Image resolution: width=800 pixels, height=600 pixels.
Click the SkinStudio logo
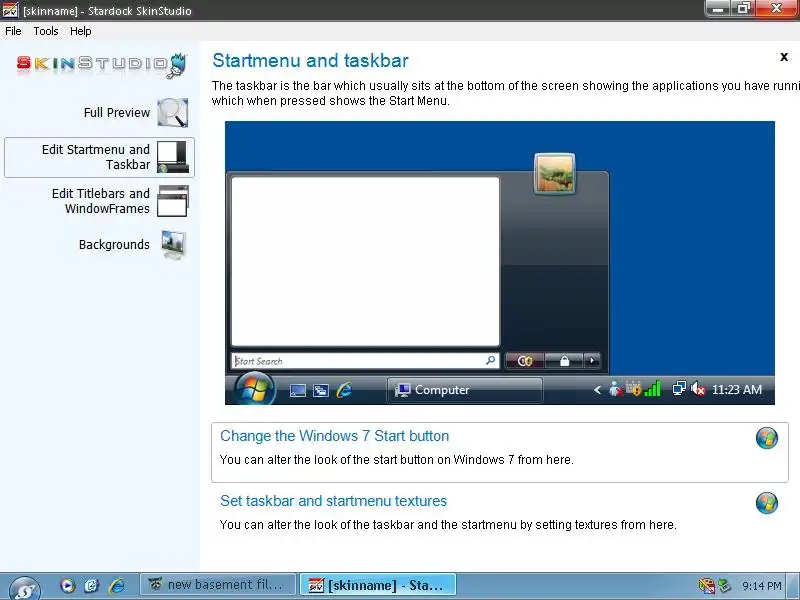point(102,65)
